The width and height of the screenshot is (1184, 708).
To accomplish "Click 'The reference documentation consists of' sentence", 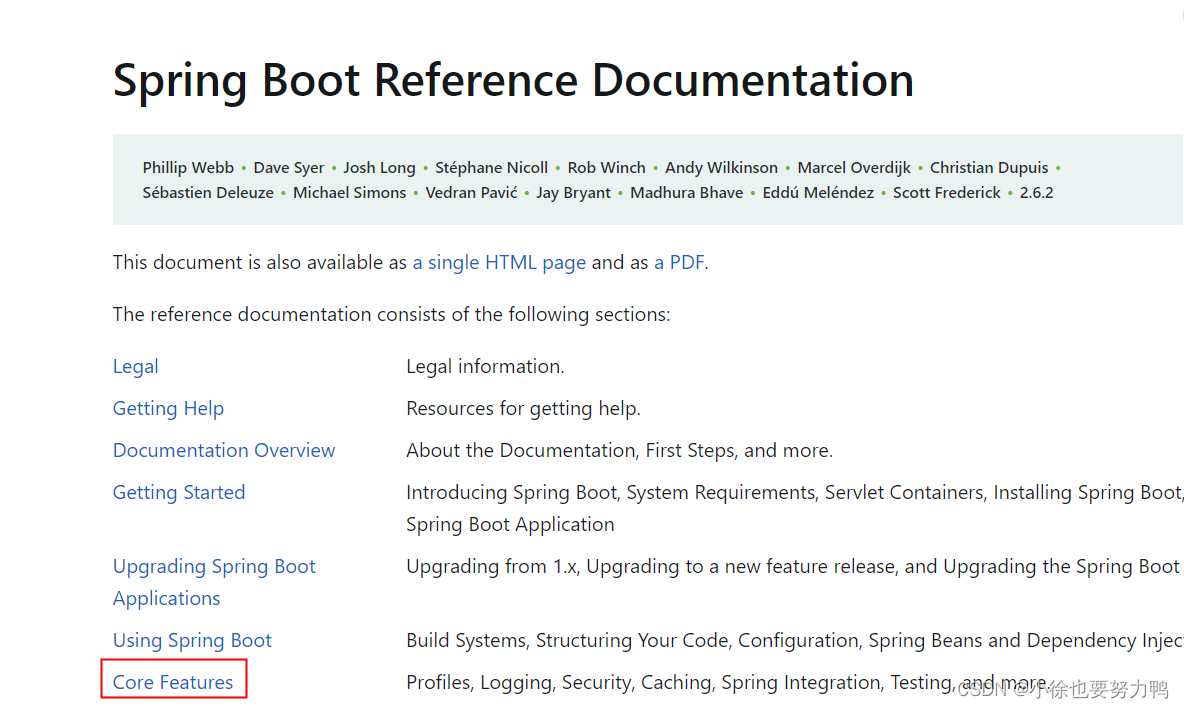I will pos(391,315).
